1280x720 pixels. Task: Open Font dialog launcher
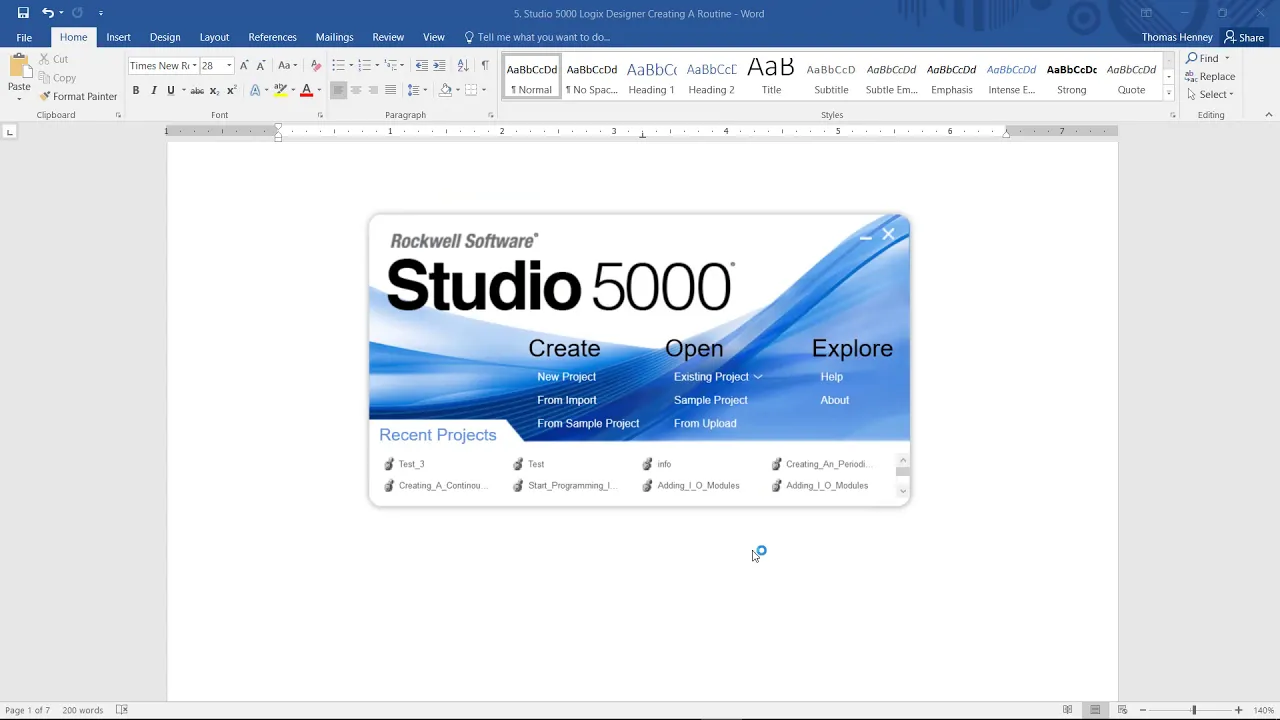tap(319, 115)
